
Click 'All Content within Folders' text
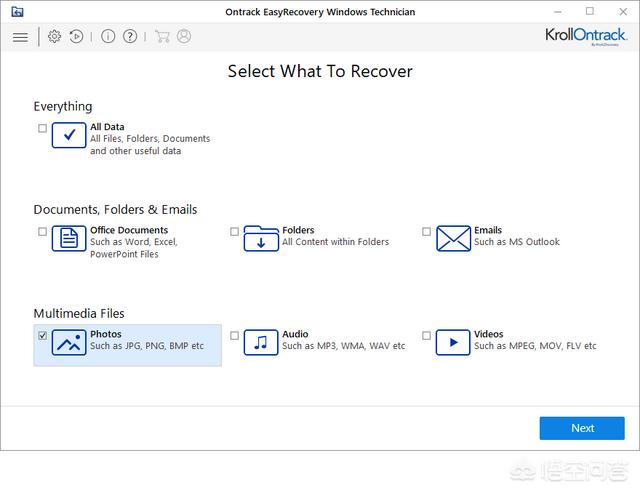pos(336,242)
